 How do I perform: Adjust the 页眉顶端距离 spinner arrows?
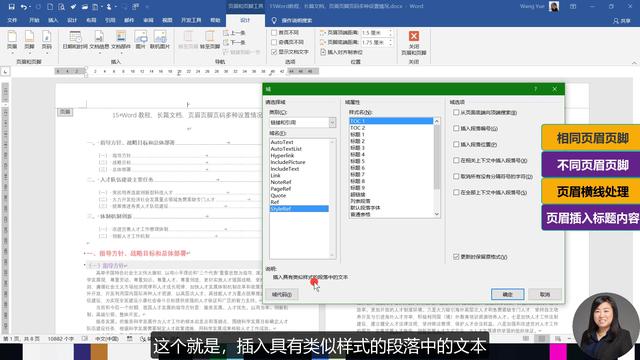[x=390, y=33]
